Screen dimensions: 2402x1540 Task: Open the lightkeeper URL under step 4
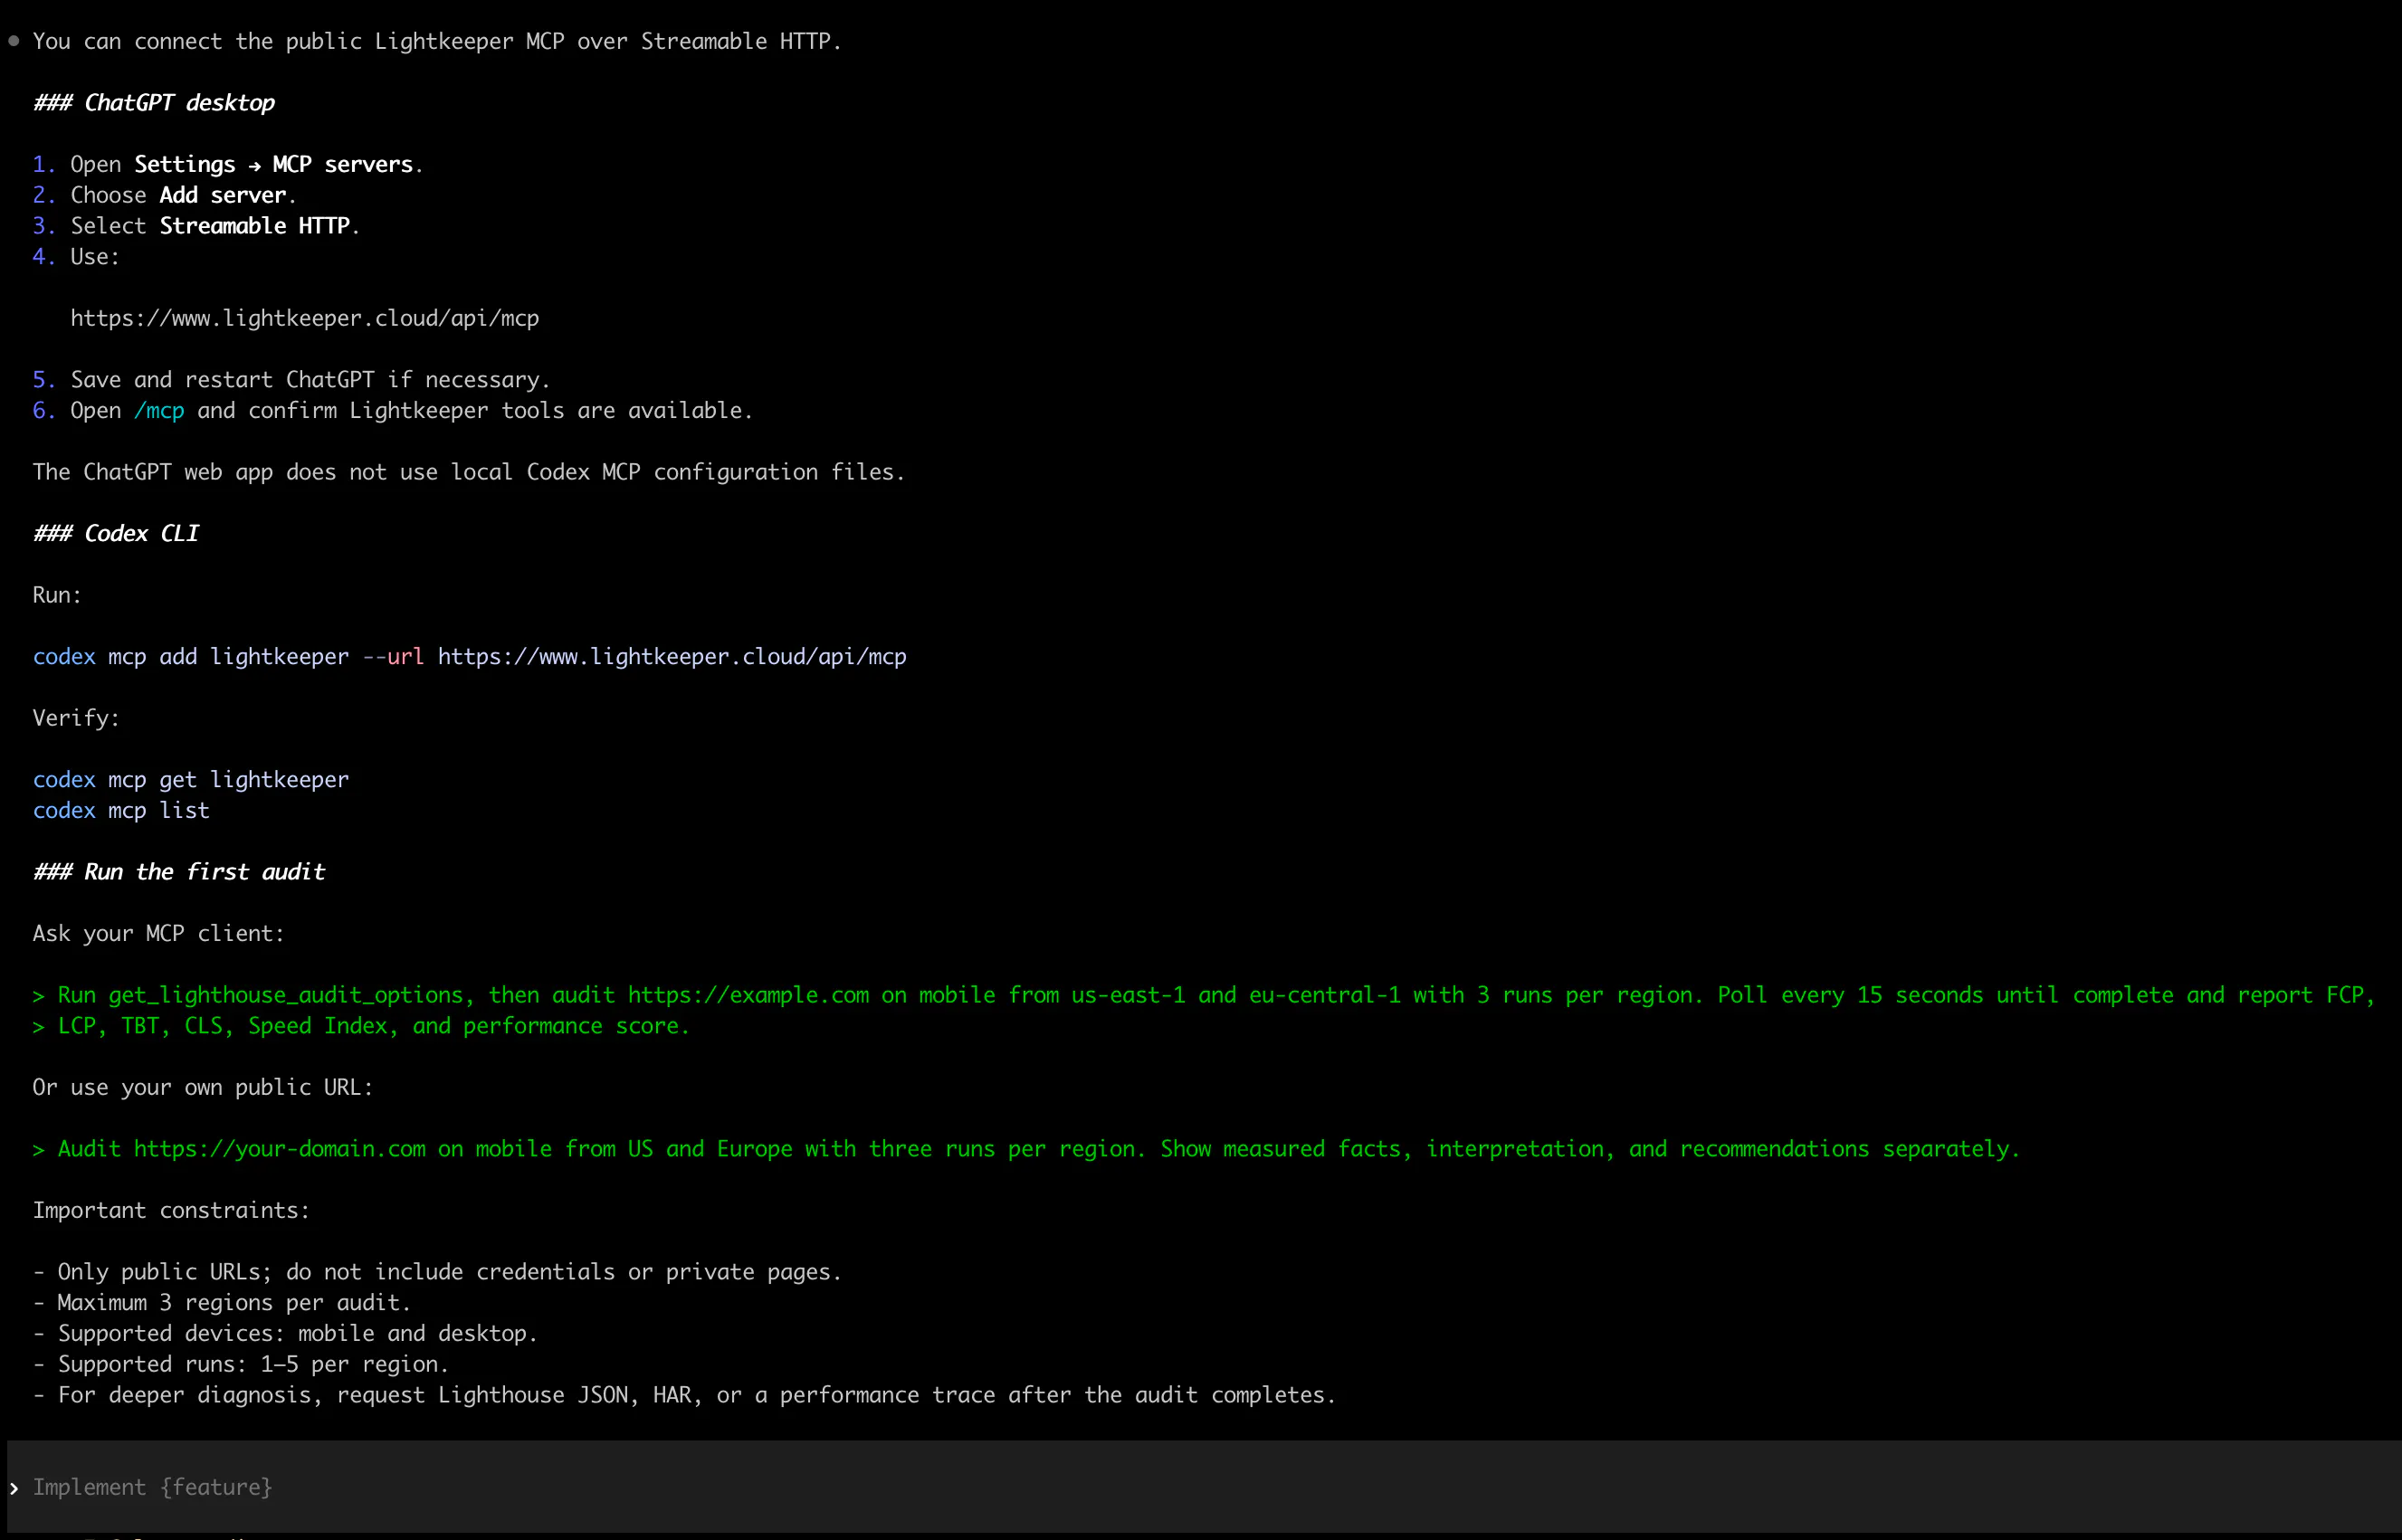tap(305, 318)
